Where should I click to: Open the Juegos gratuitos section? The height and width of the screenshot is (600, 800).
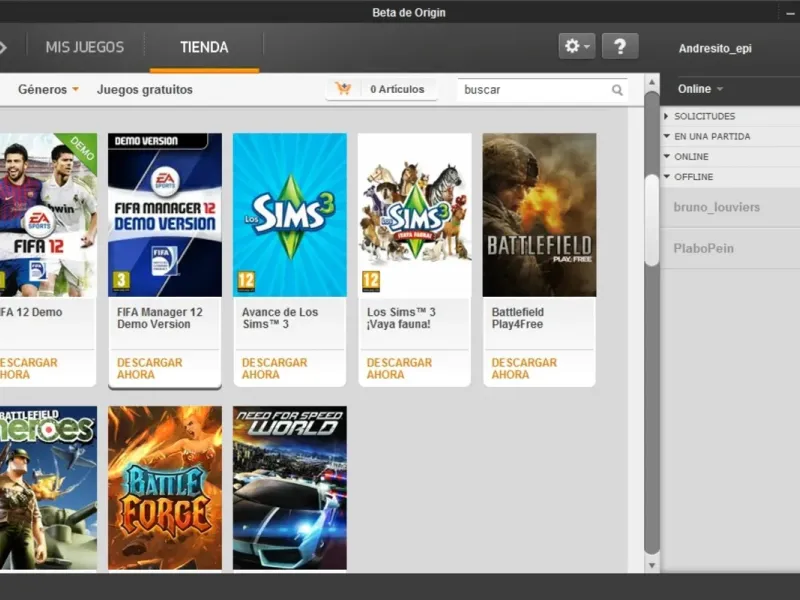(145, 89)
